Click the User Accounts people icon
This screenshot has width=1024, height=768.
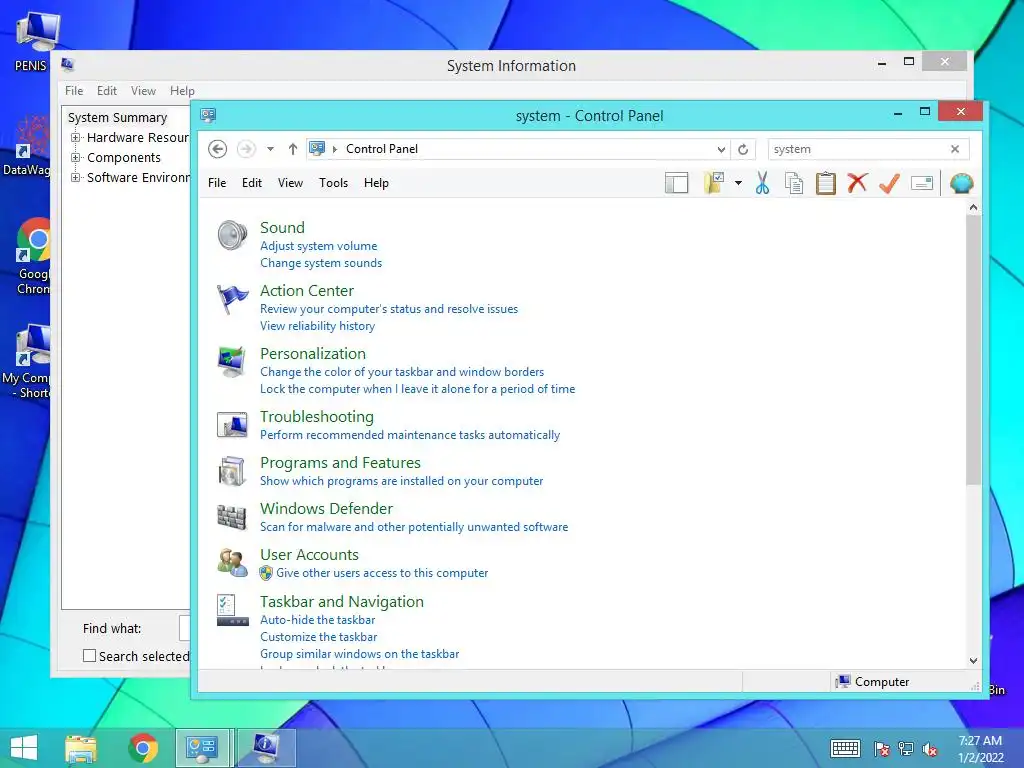[232, 562]
